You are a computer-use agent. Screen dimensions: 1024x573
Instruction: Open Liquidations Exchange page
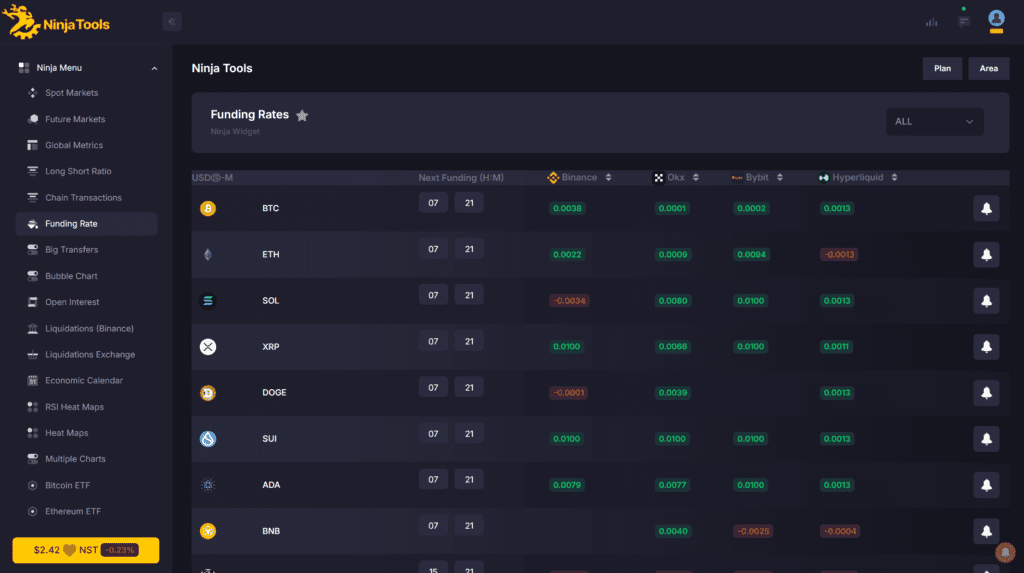(x=89, y=354)
